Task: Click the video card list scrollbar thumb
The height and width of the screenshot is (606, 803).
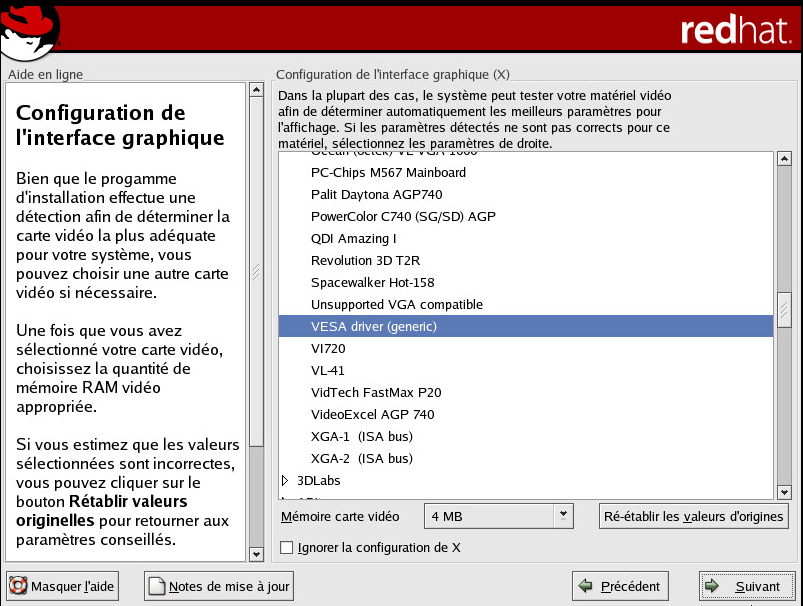Action: (x=784, y=309)
